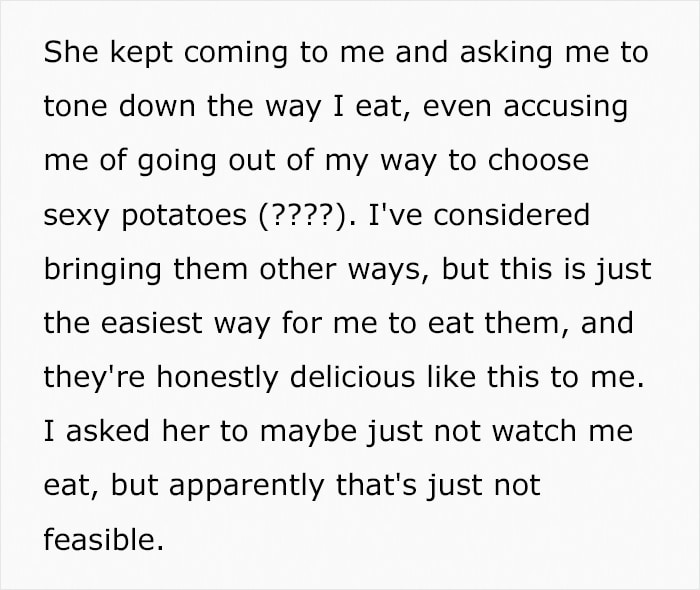Click the words "asking me to"
This screenshot has width=700, height=590.
[554, 53]
